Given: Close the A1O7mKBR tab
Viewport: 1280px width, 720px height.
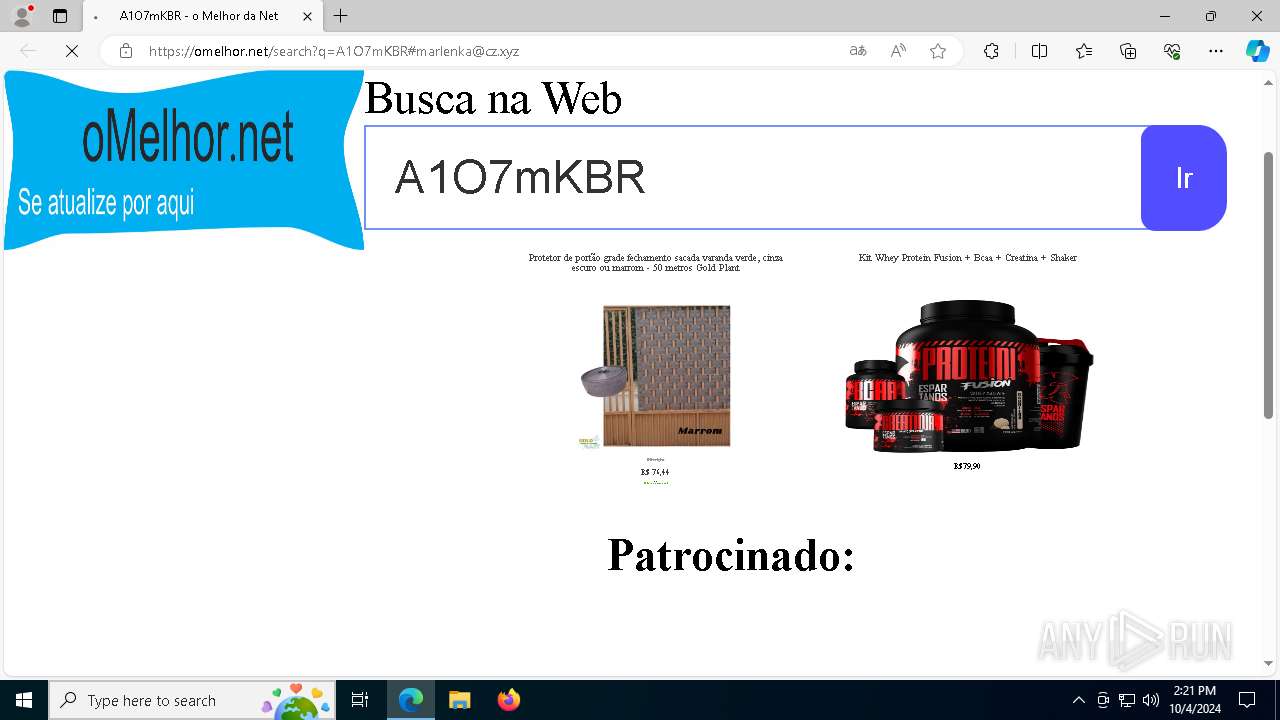Looking at the screenshot, I should click(x=307, y=16).
